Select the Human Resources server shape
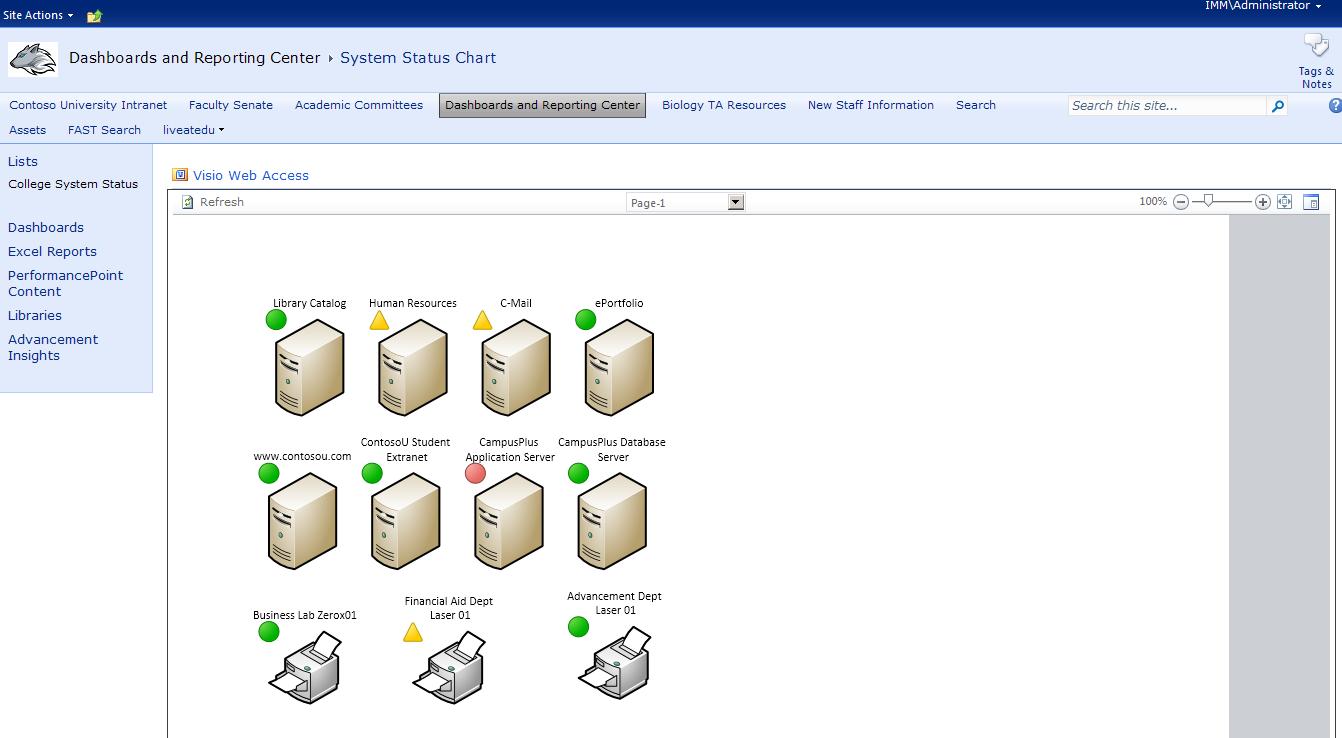 tap(413, 367)
